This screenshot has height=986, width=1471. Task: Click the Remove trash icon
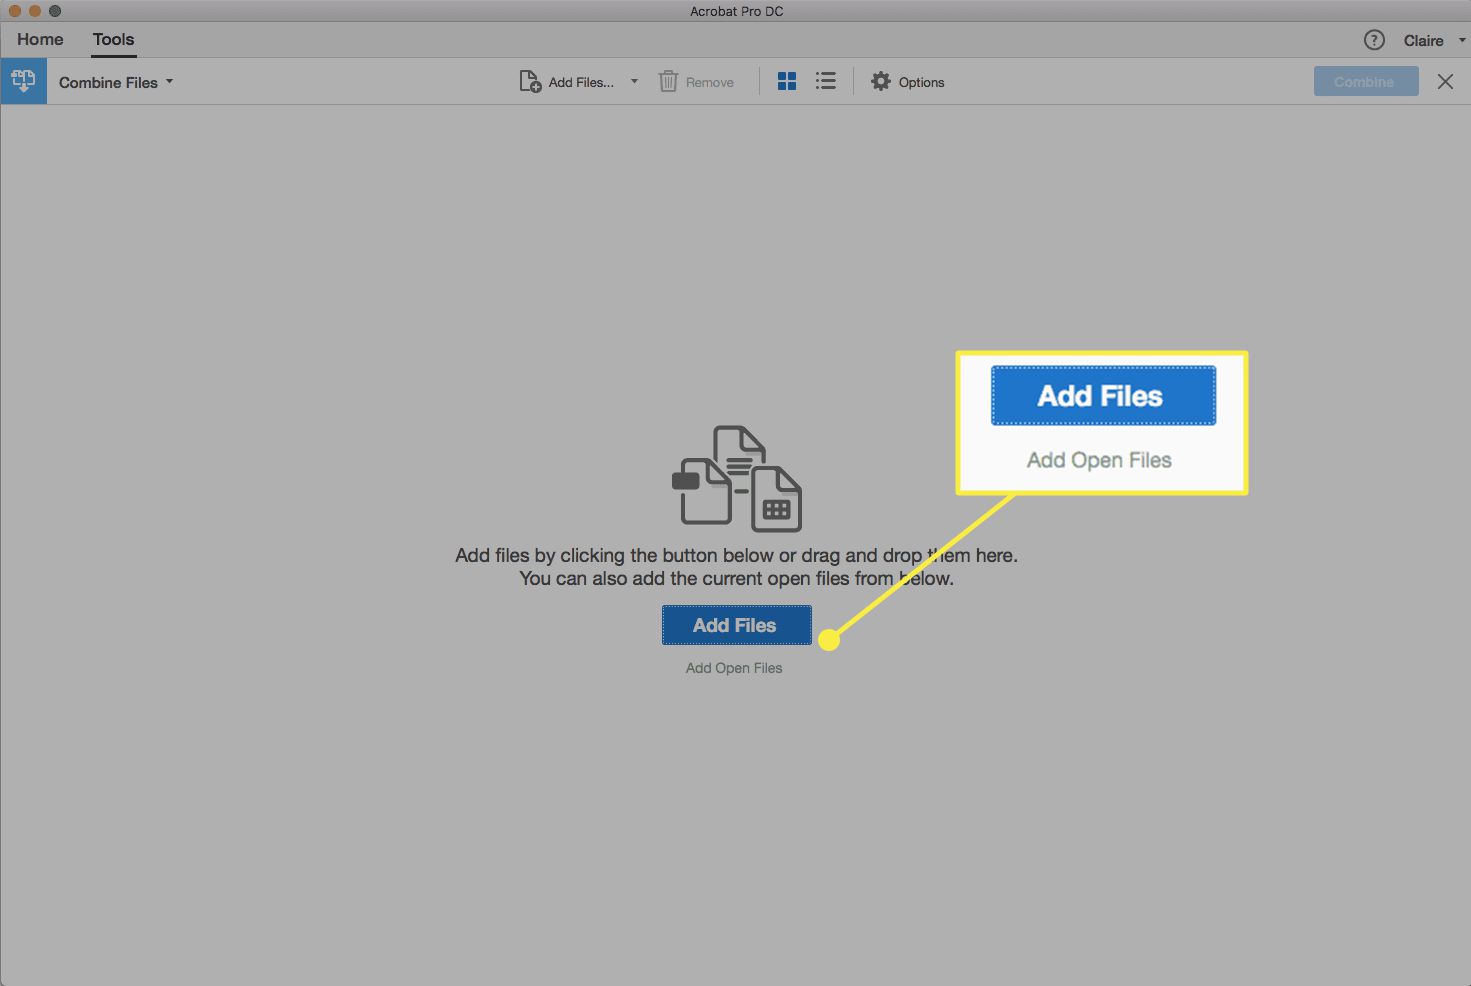(668, 81)
